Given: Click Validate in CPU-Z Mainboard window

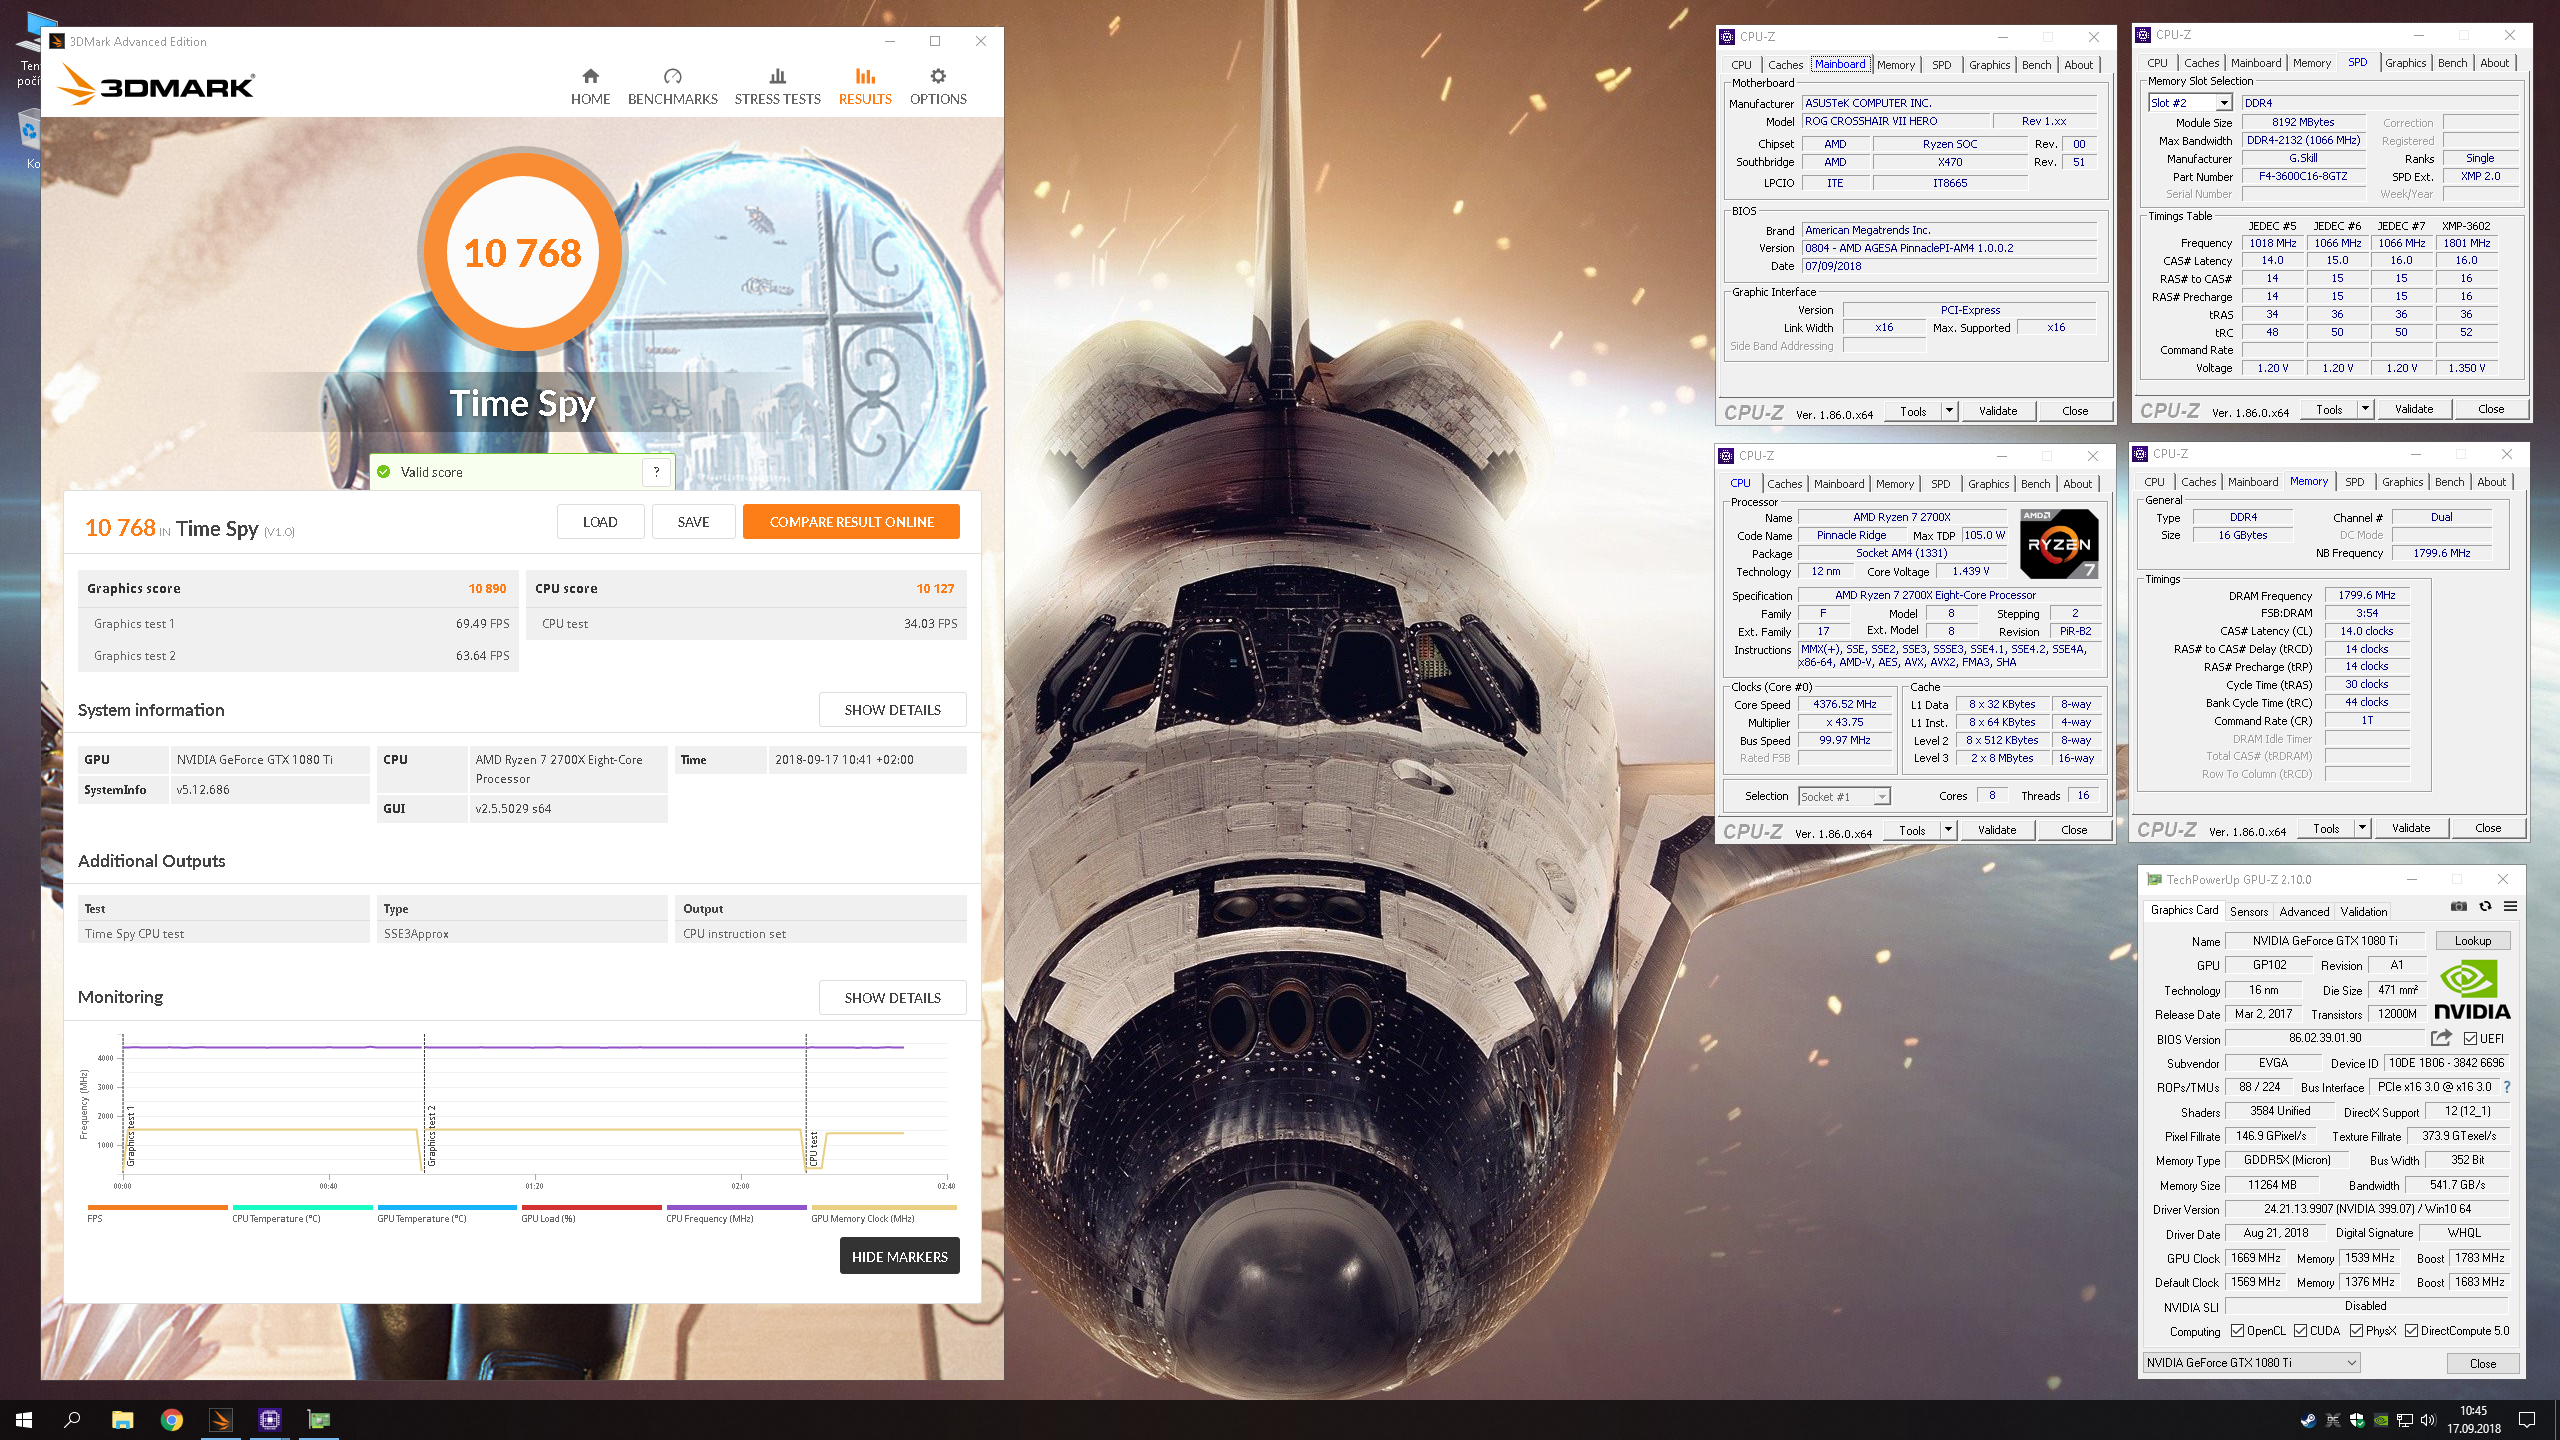Looking at the screenshot, I should pos(1998,411).
